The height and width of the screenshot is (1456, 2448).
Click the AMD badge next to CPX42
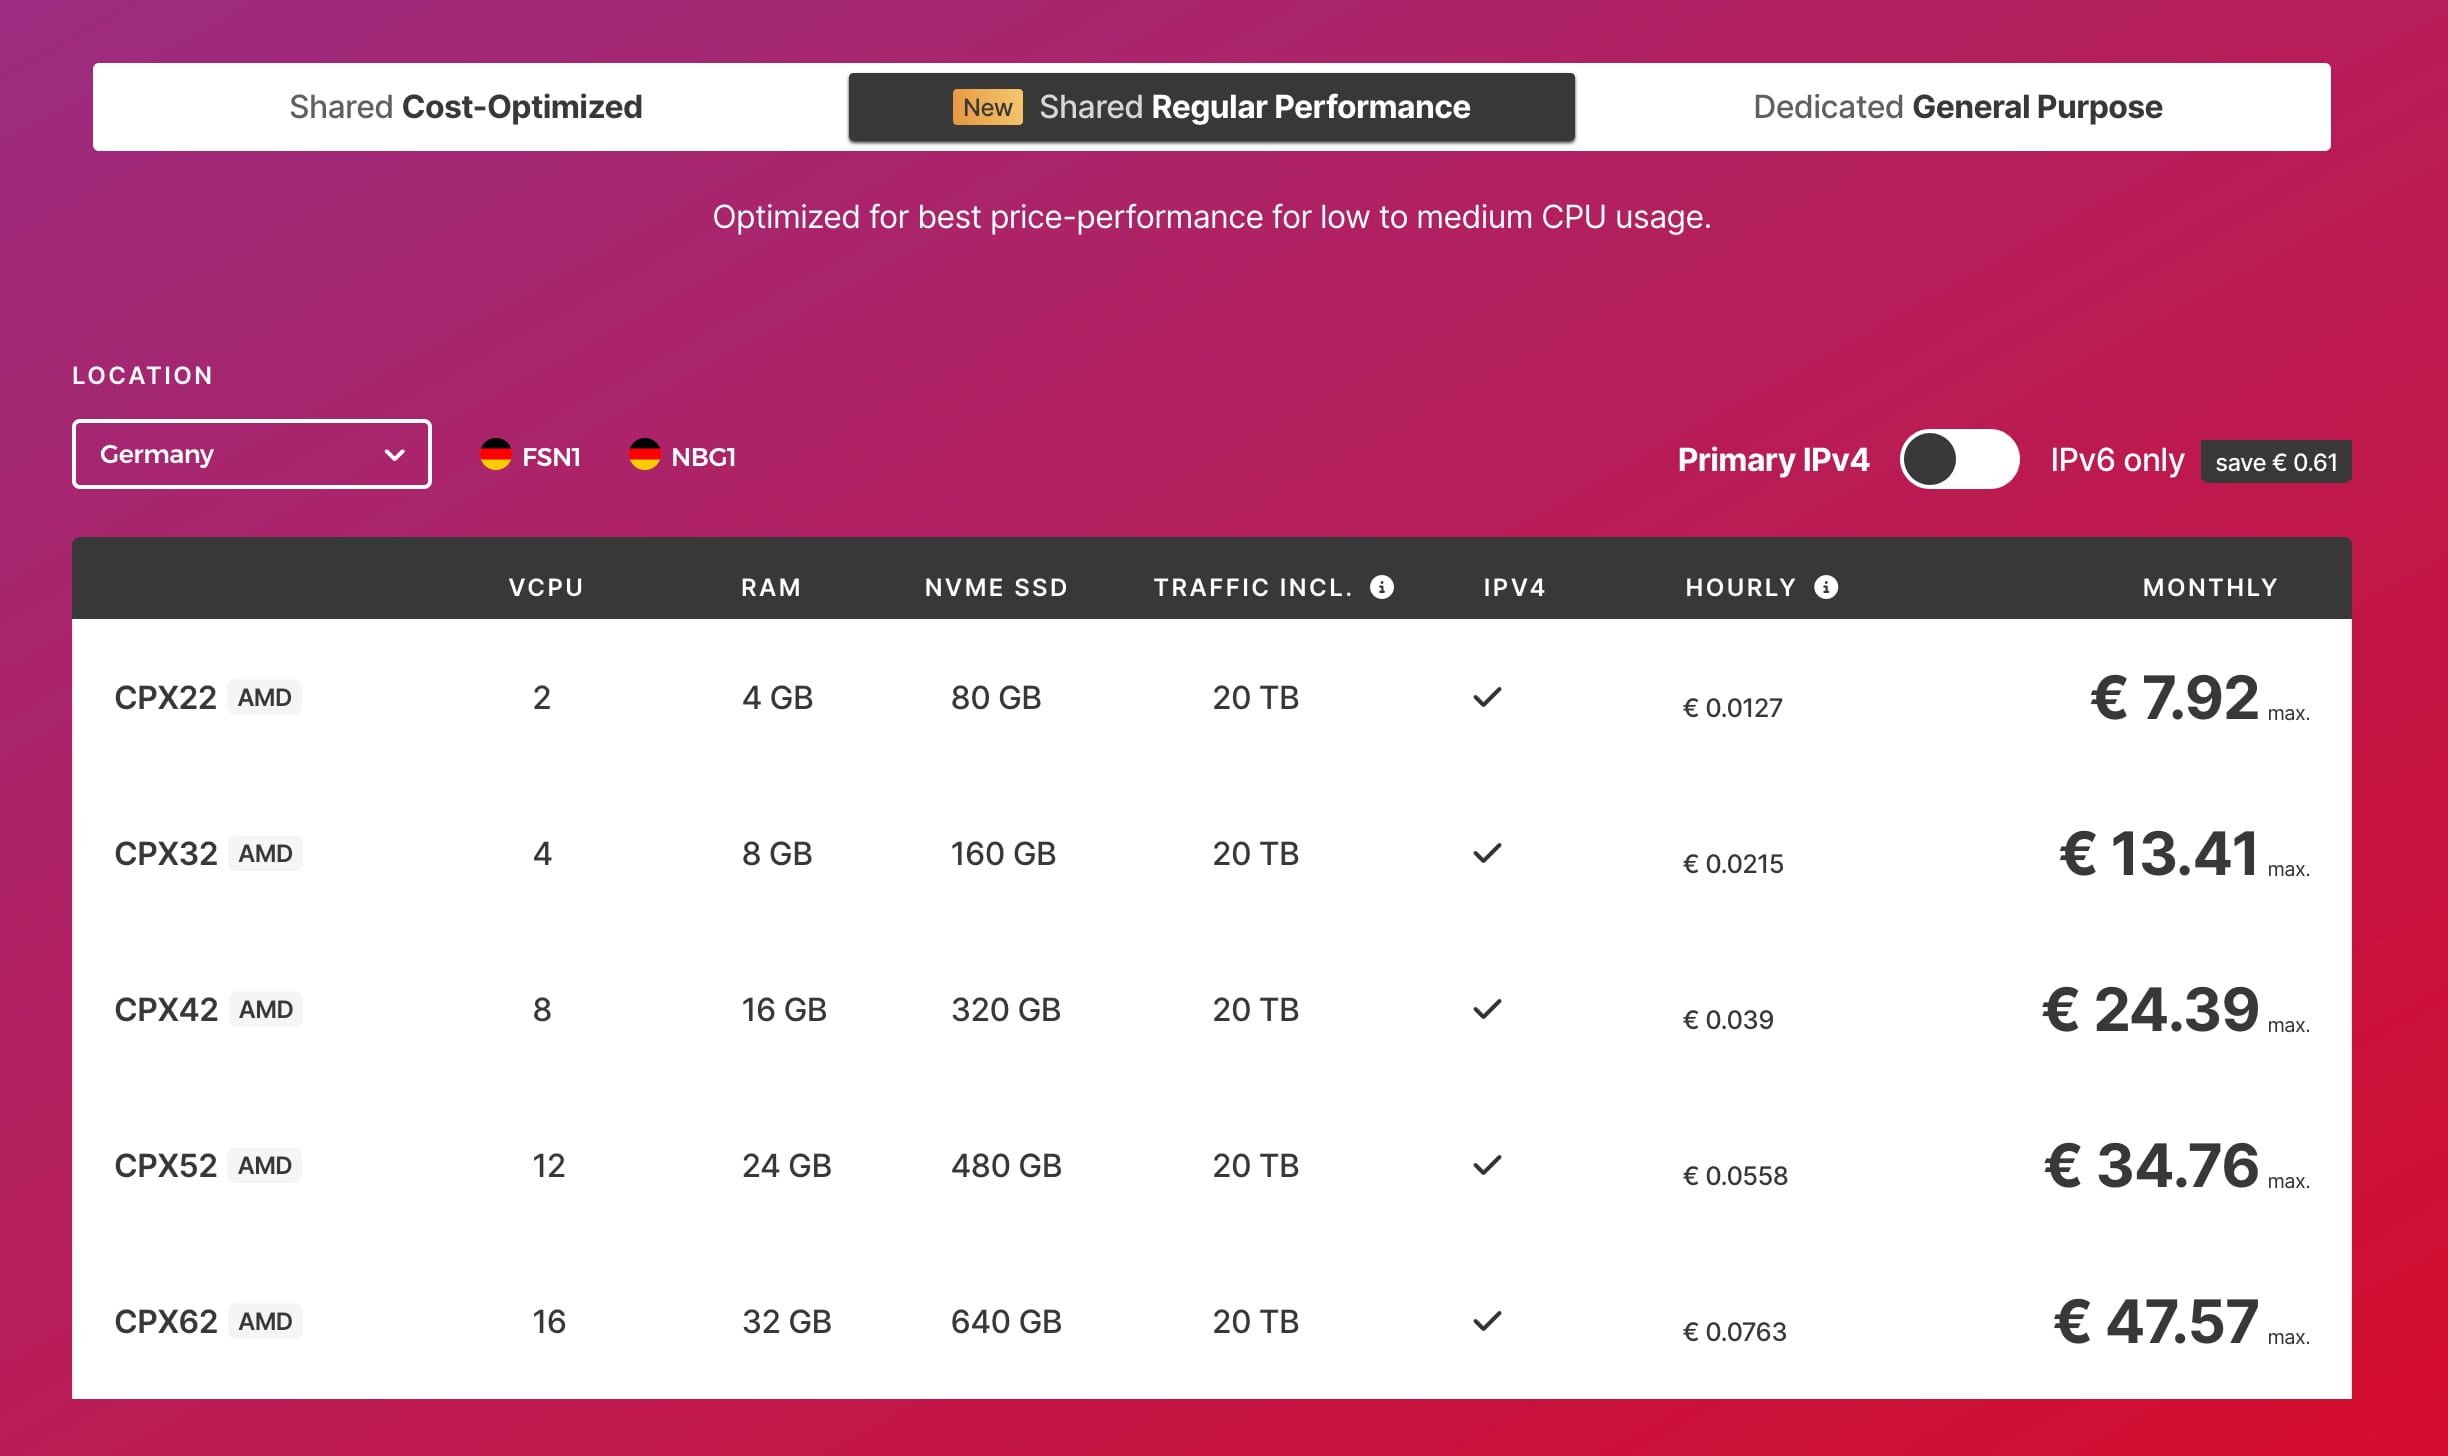tap(265, 1009)
